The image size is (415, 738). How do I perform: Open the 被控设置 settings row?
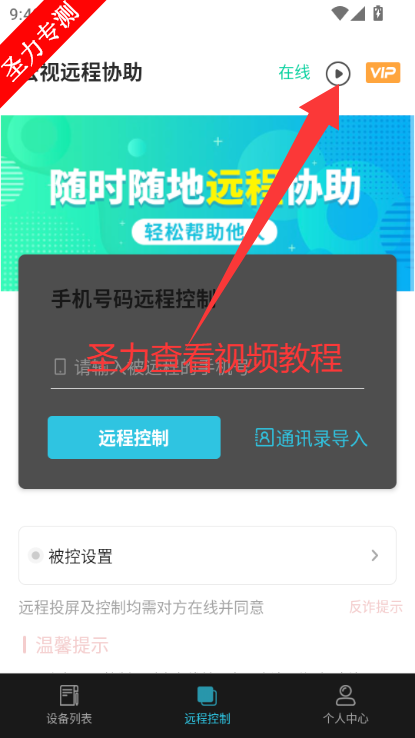[x=208, y=555]
